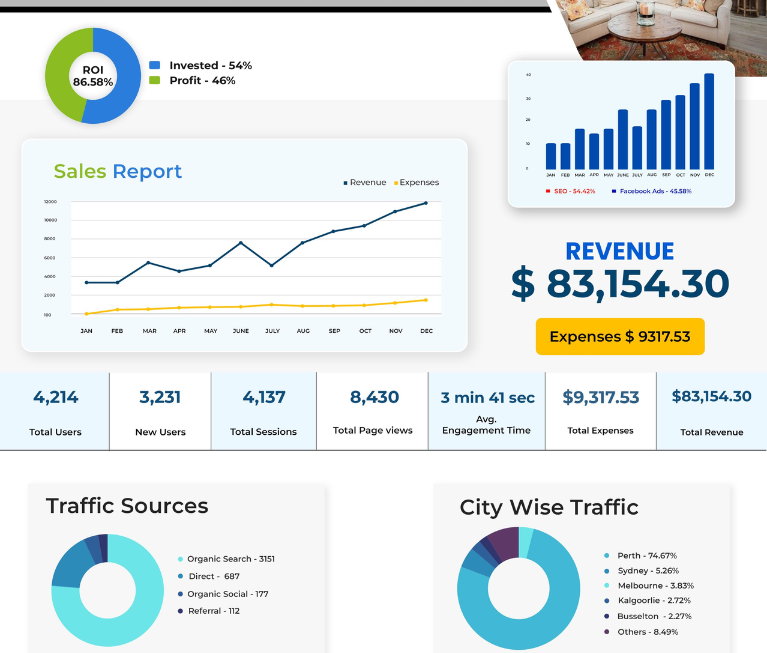Select the Total Sessions 4,137 card
767x653 pixels.
pos(264,411)
